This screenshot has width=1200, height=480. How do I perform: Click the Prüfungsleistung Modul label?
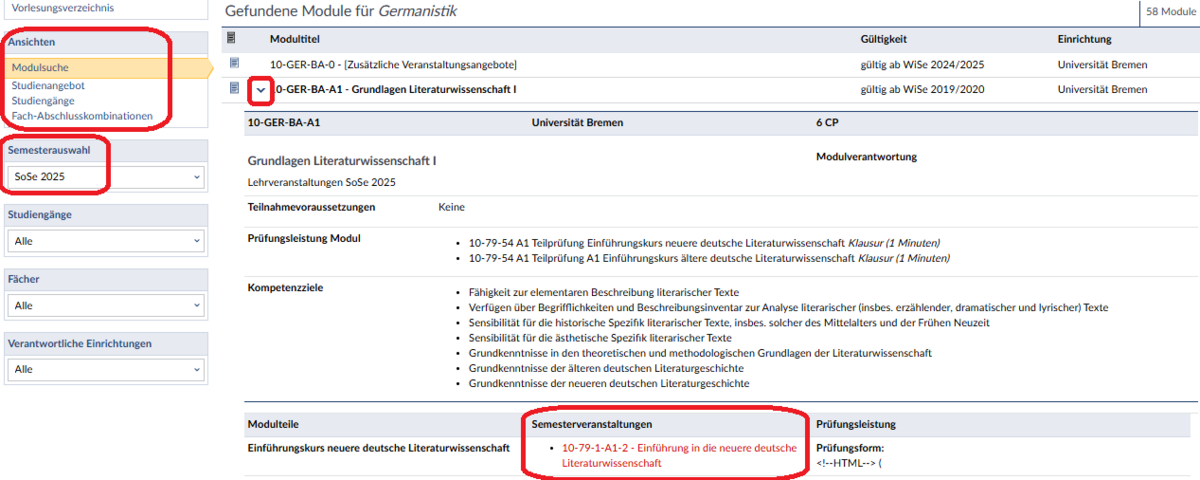point(304,238)
